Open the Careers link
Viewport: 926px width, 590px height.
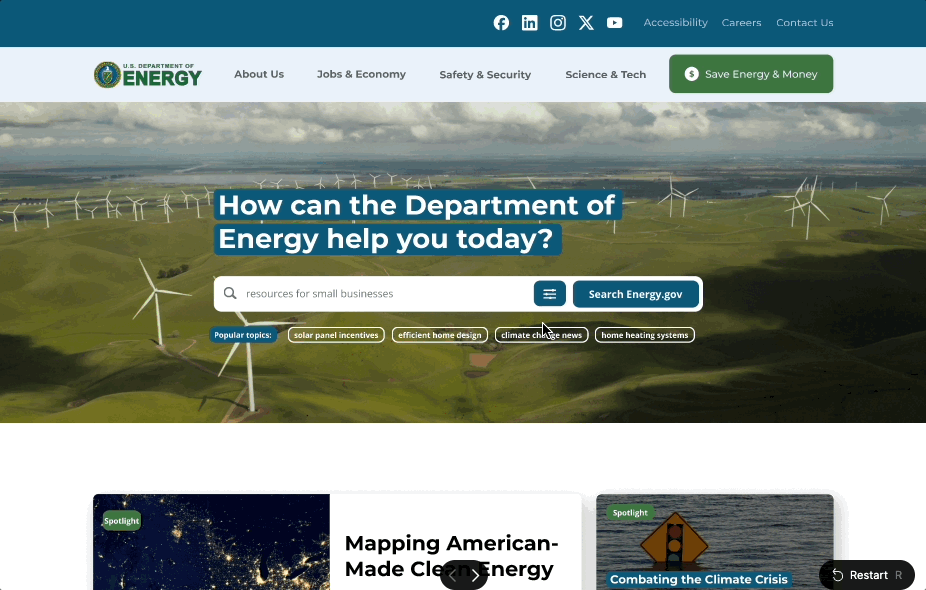pyautogui.click(x=741, y=22)
